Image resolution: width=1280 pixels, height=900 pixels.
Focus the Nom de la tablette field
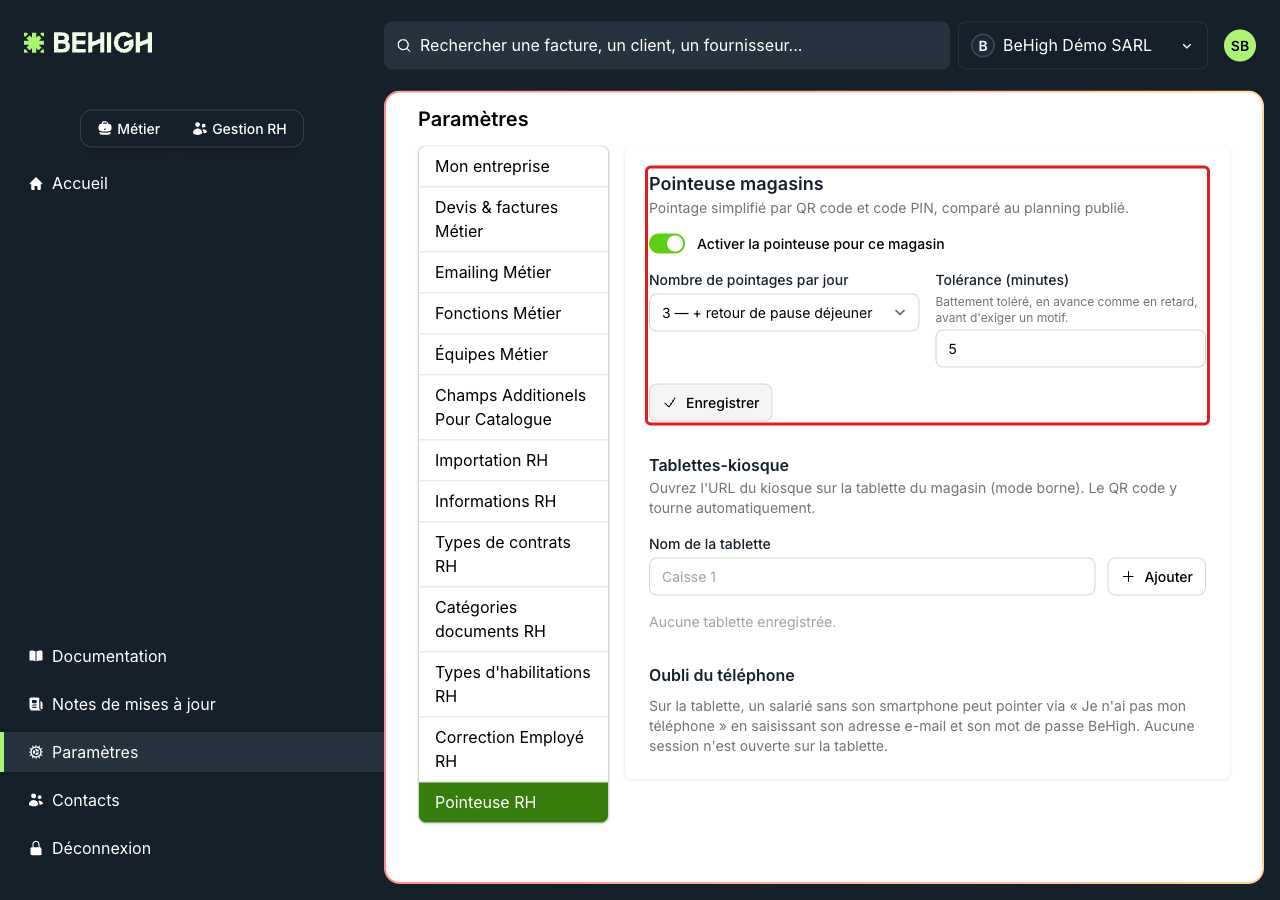[x=872, y=577]
